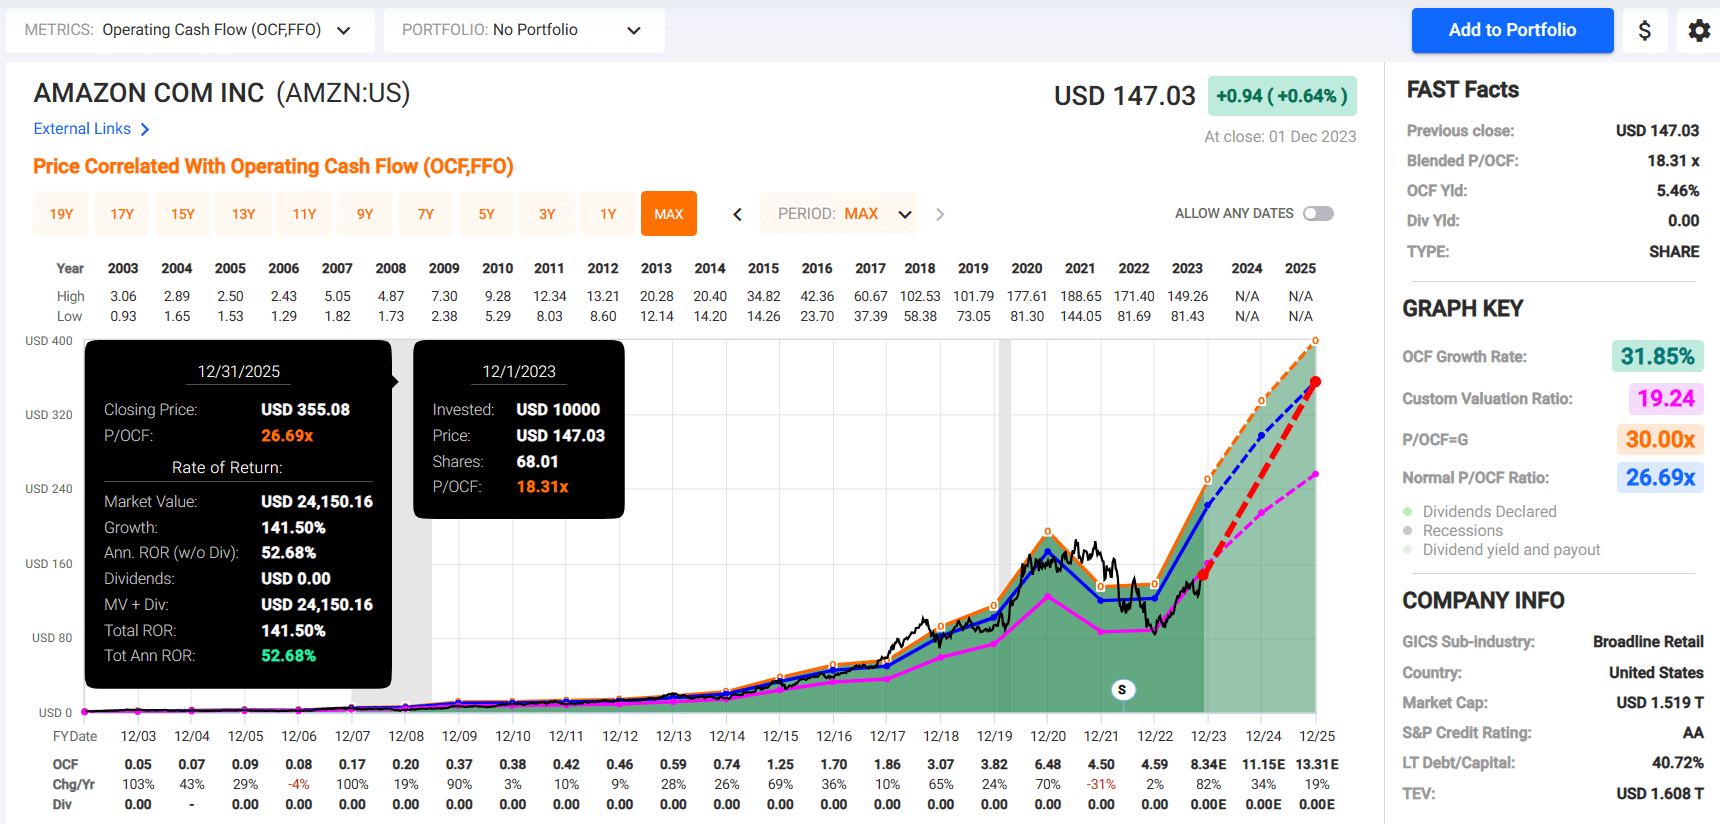Expand the Portfolio selection dropdown
The width and height of the screenshot is (1720, 824).
point(523,30)
